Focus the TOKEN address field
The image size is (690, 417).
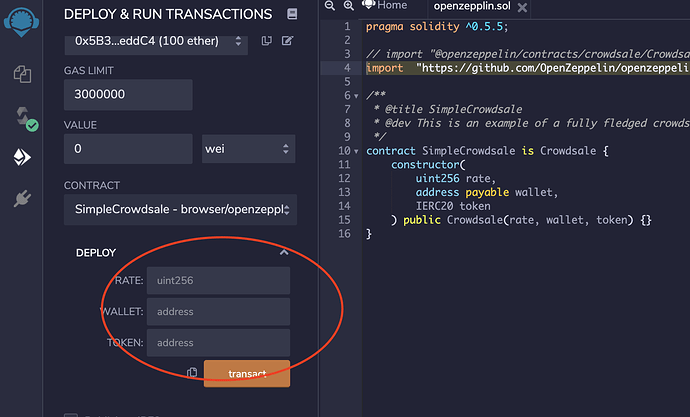click(218, 343)
